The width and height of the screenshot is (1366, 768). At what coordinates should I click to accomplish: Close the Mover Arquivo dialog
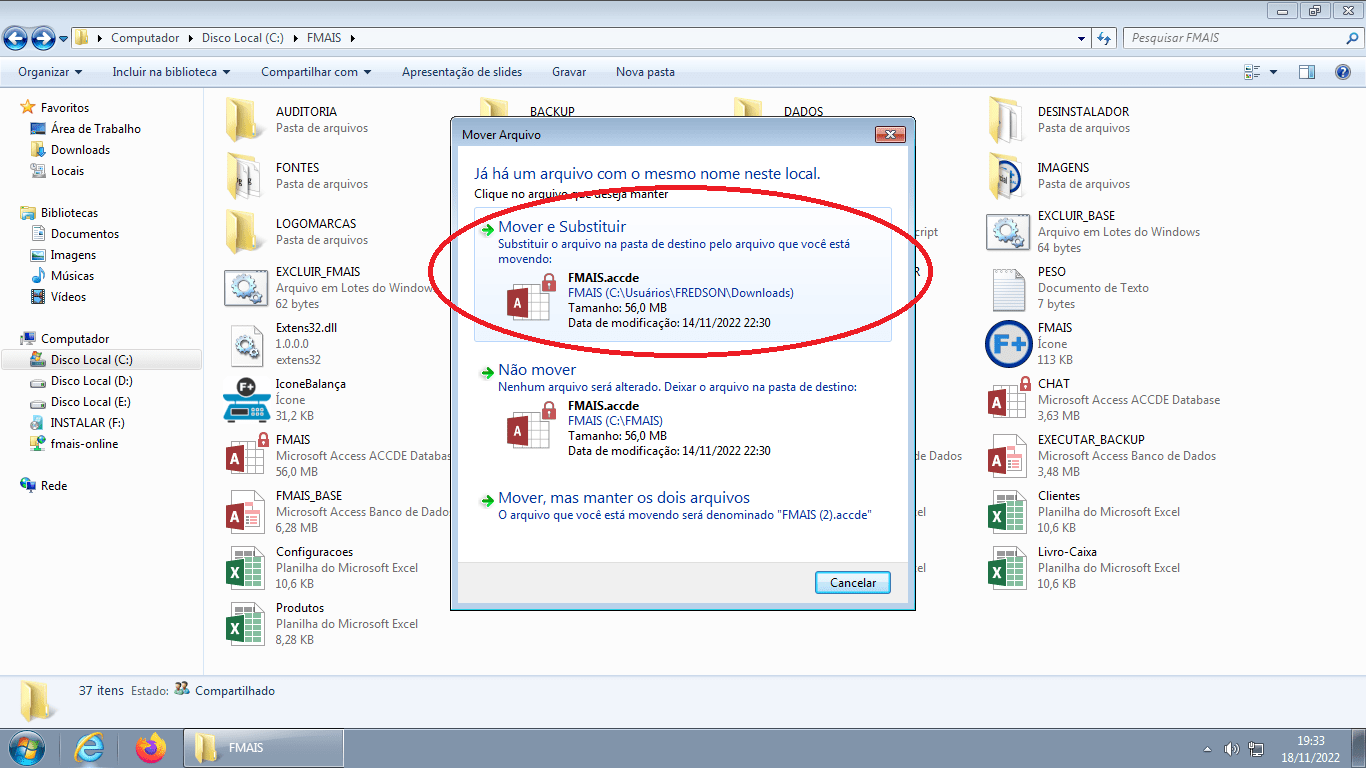pos(890,134)
